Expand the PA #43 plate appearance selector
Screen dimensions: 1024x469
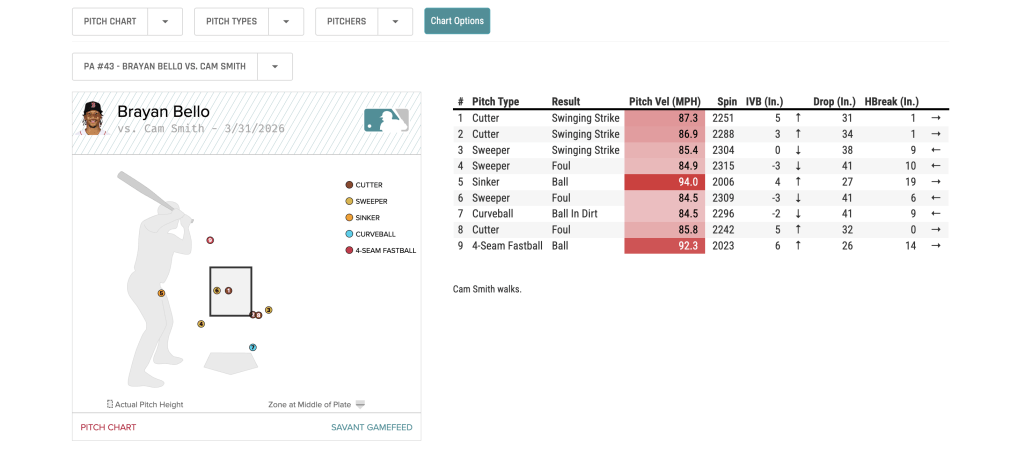tap(275, 67)
